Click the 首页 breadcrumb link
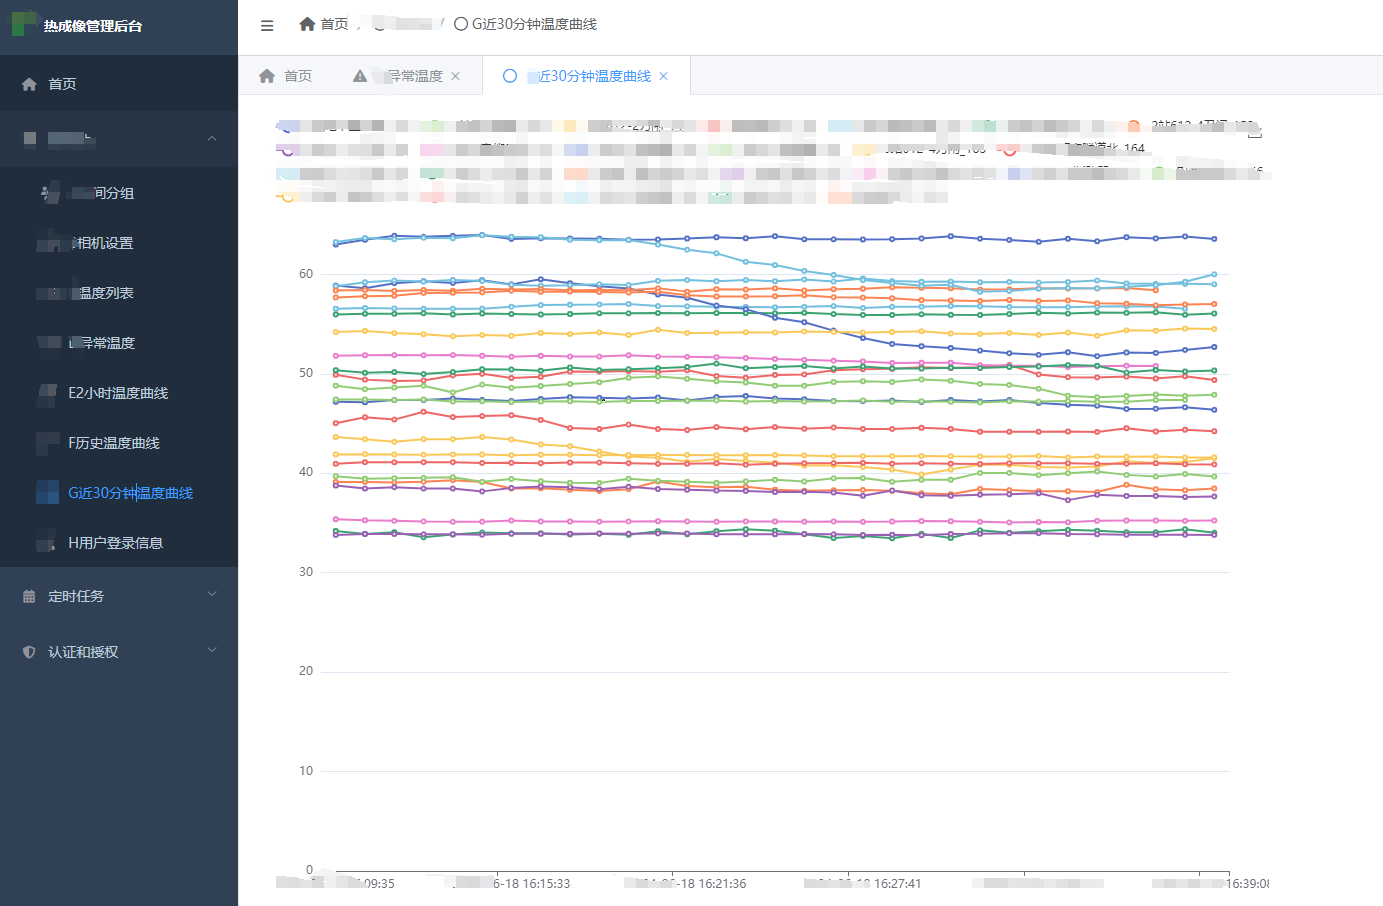This screenshot has height=906, width=1383. 334,24
